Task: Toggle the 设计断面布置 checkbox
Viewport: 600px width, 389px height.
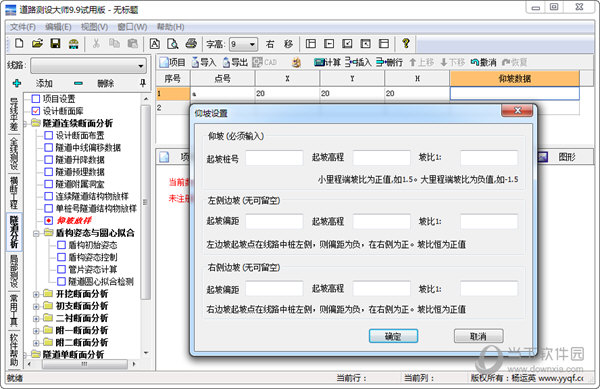Action: point(49,135)
